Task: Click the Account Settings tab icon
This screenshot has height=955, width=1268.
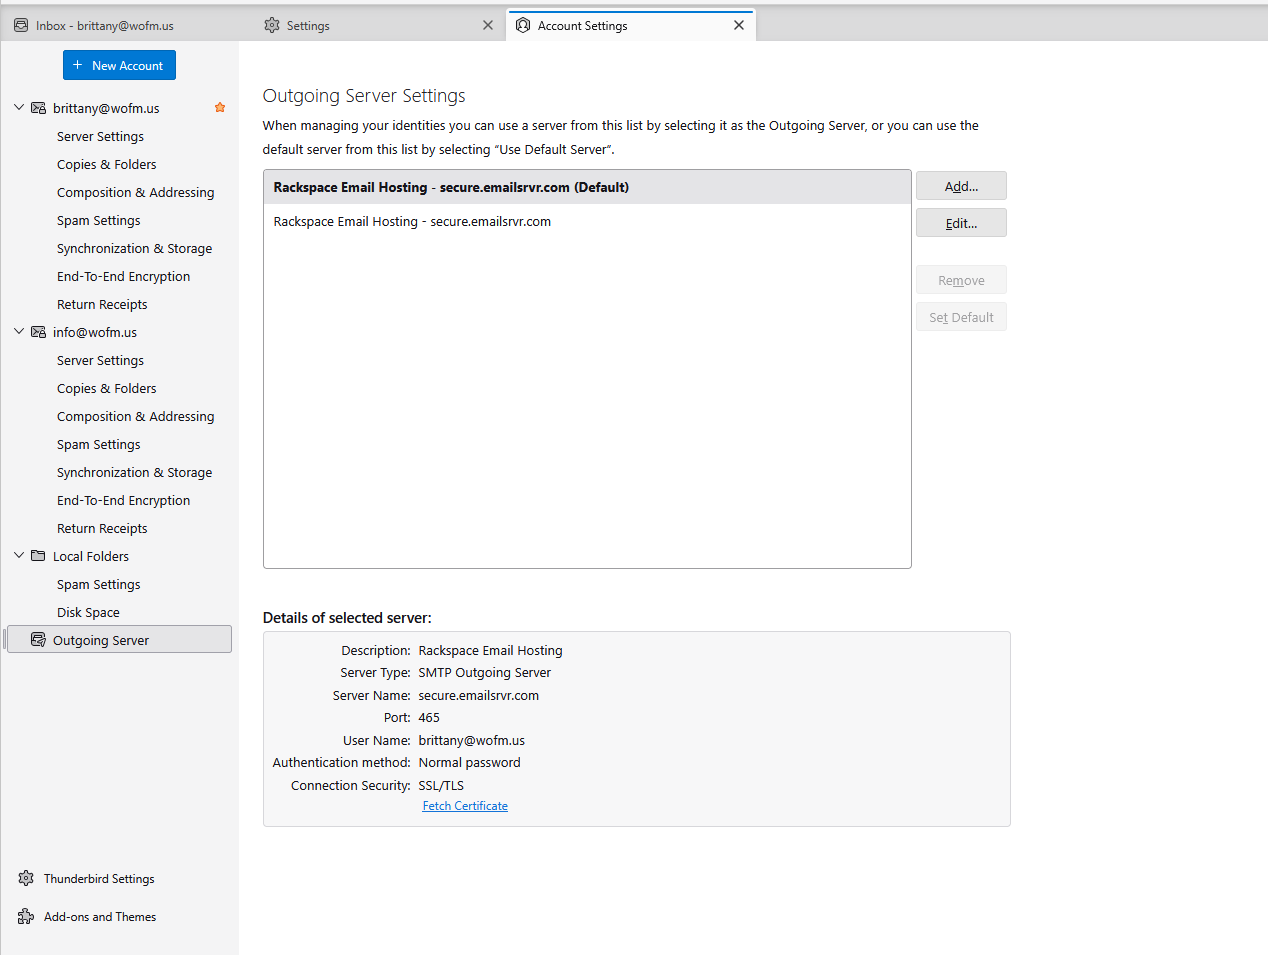Action: click(523, 25)
